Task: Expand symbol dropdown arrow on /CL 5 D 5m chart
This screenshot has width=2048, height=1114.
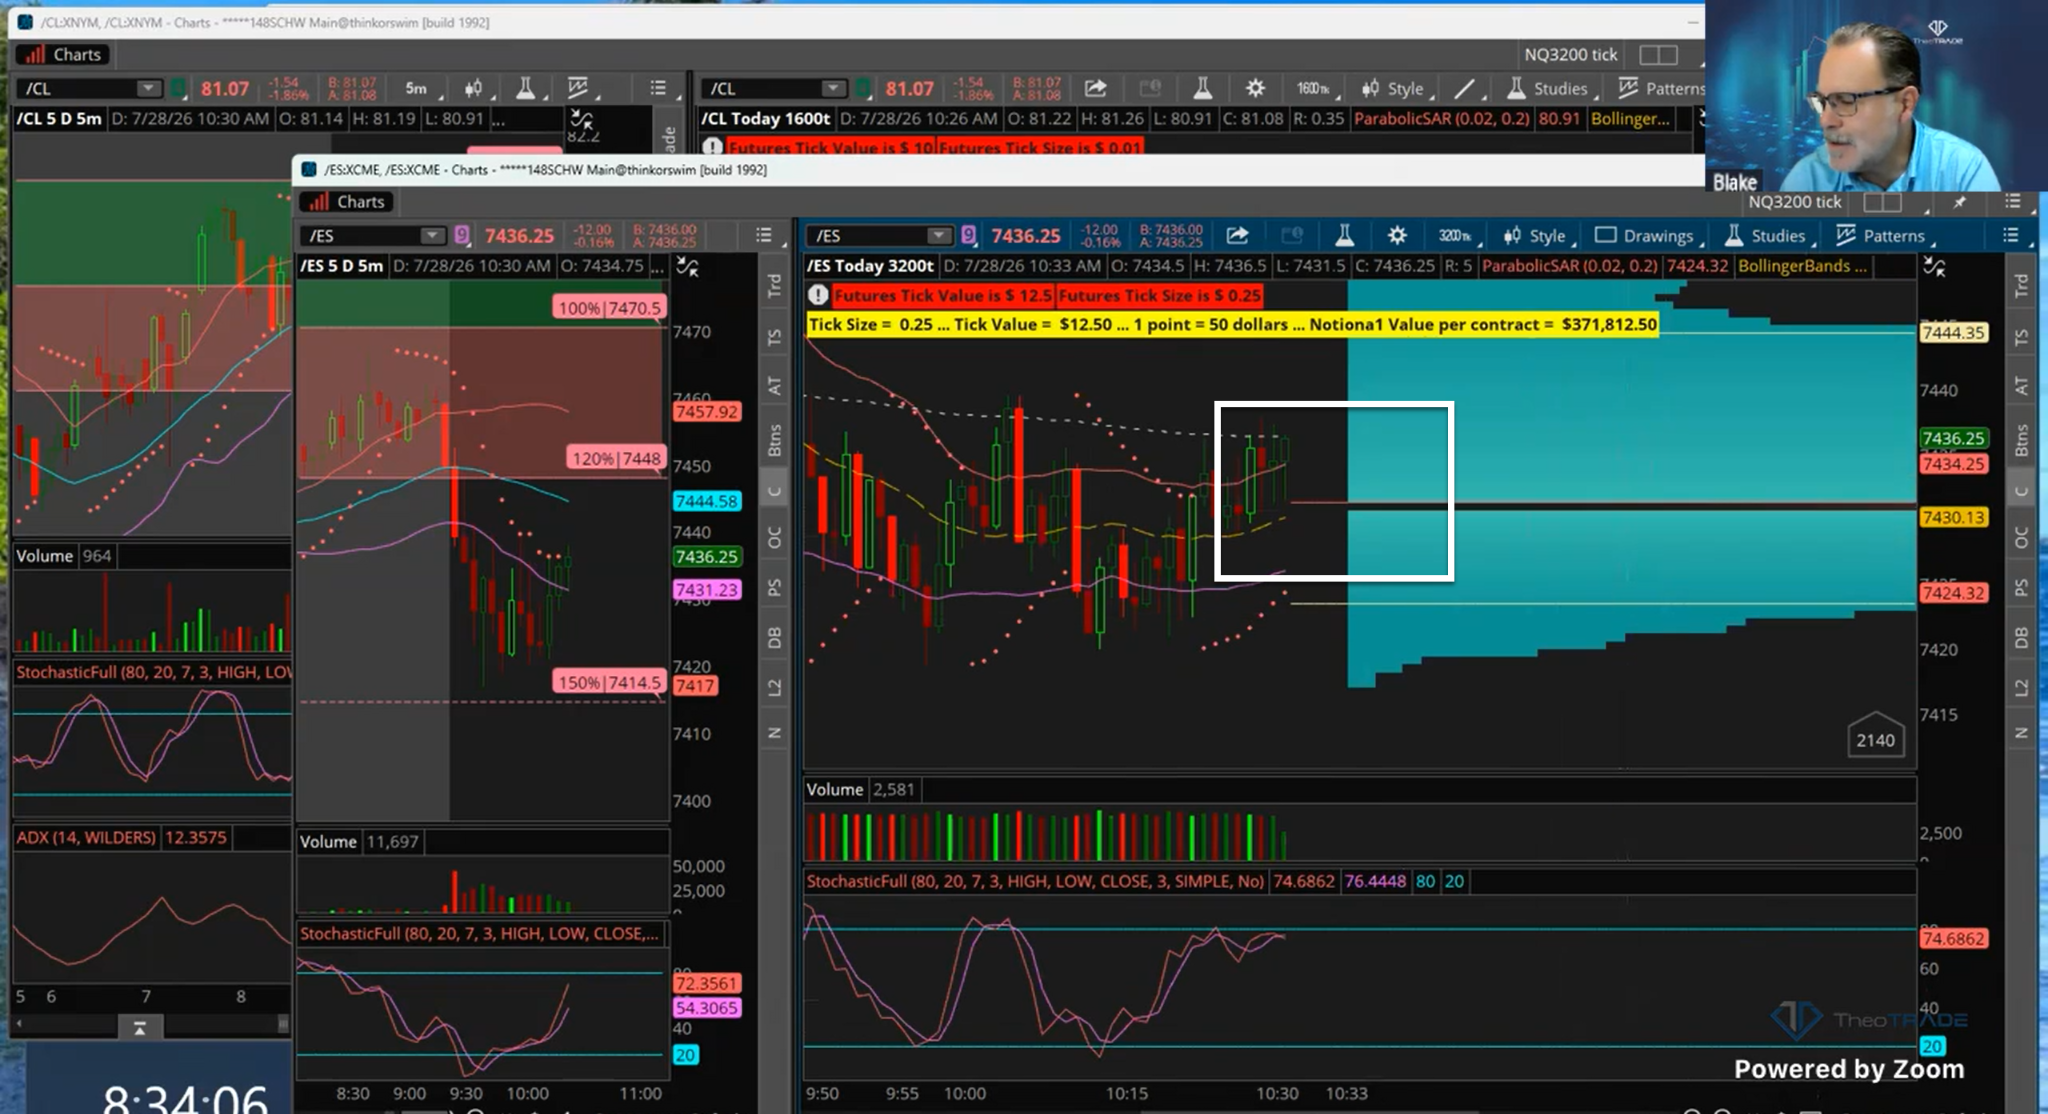Action: (x=148, y=88)
